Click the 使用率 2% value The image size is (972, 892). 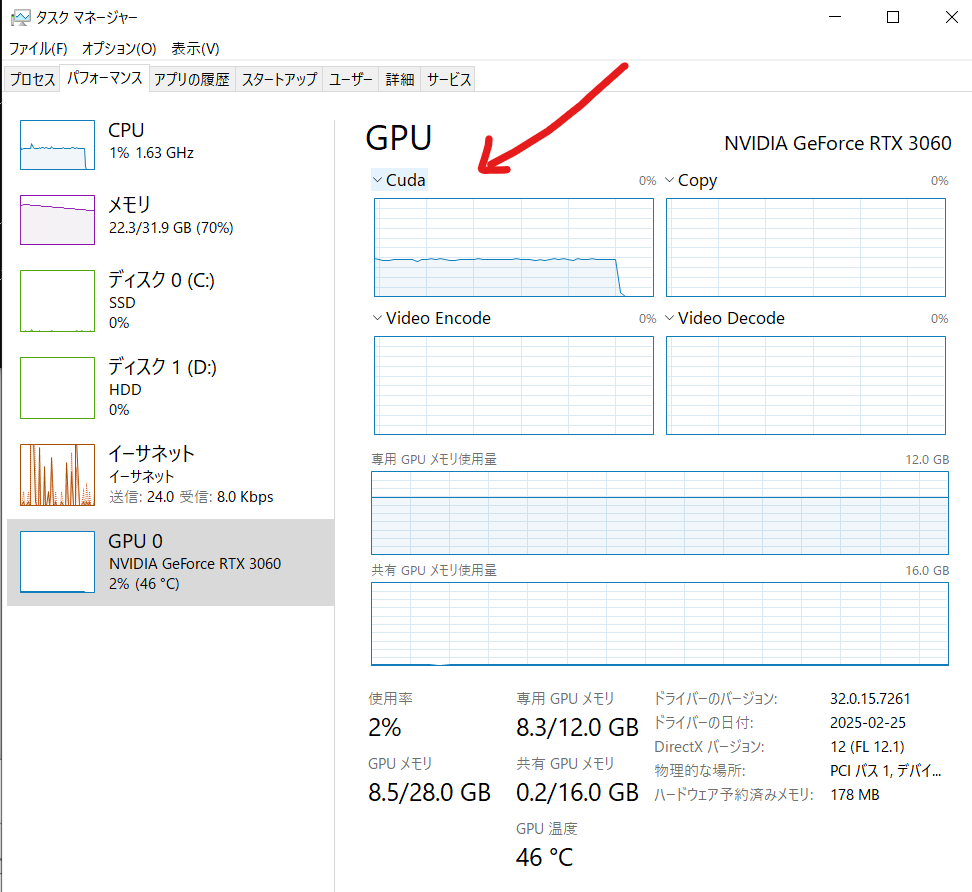pyautogui.click(x=384, y=728)
